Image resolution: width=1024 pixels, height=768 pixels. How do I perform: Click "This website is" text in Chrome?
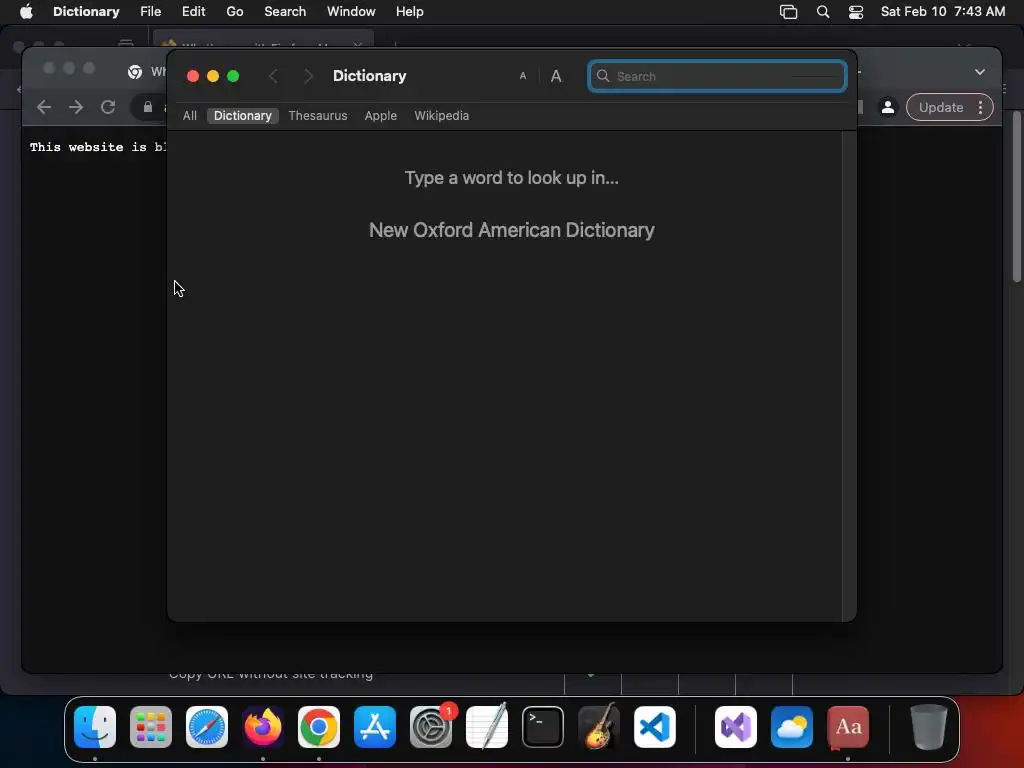pos(88,147)
